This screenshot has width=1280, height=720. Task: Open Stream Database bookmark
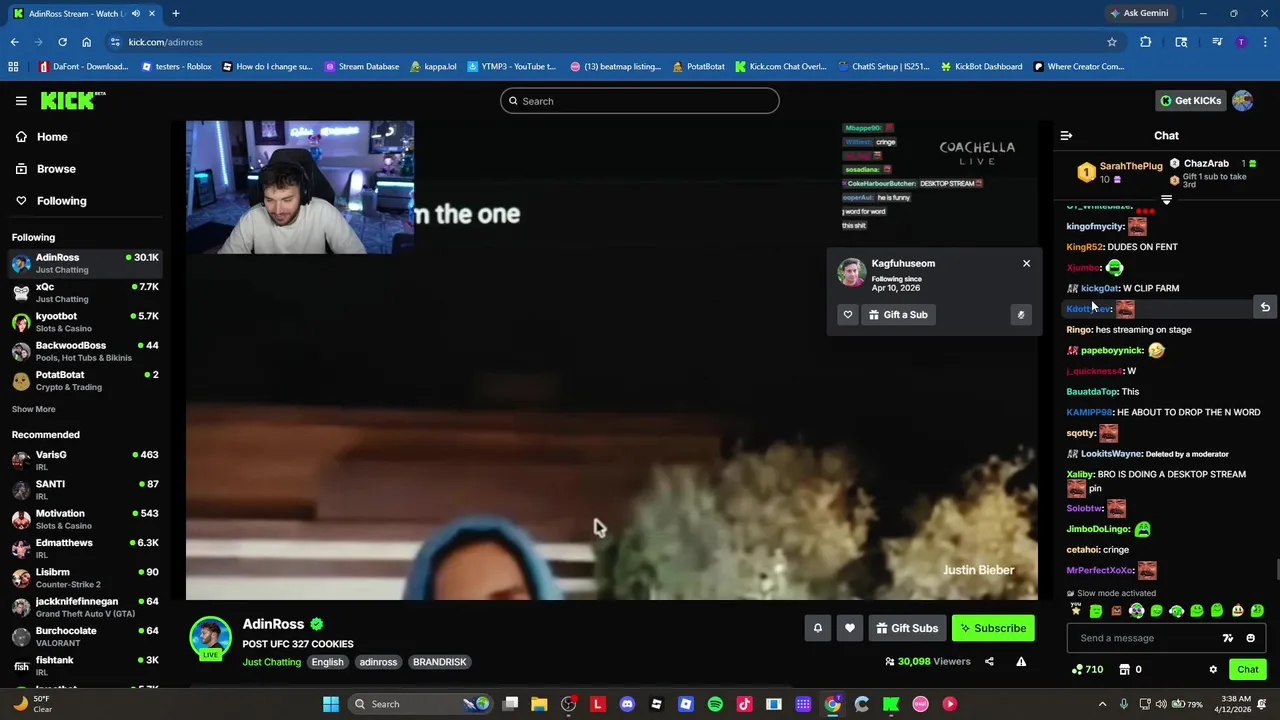click(x=361, y=67)
